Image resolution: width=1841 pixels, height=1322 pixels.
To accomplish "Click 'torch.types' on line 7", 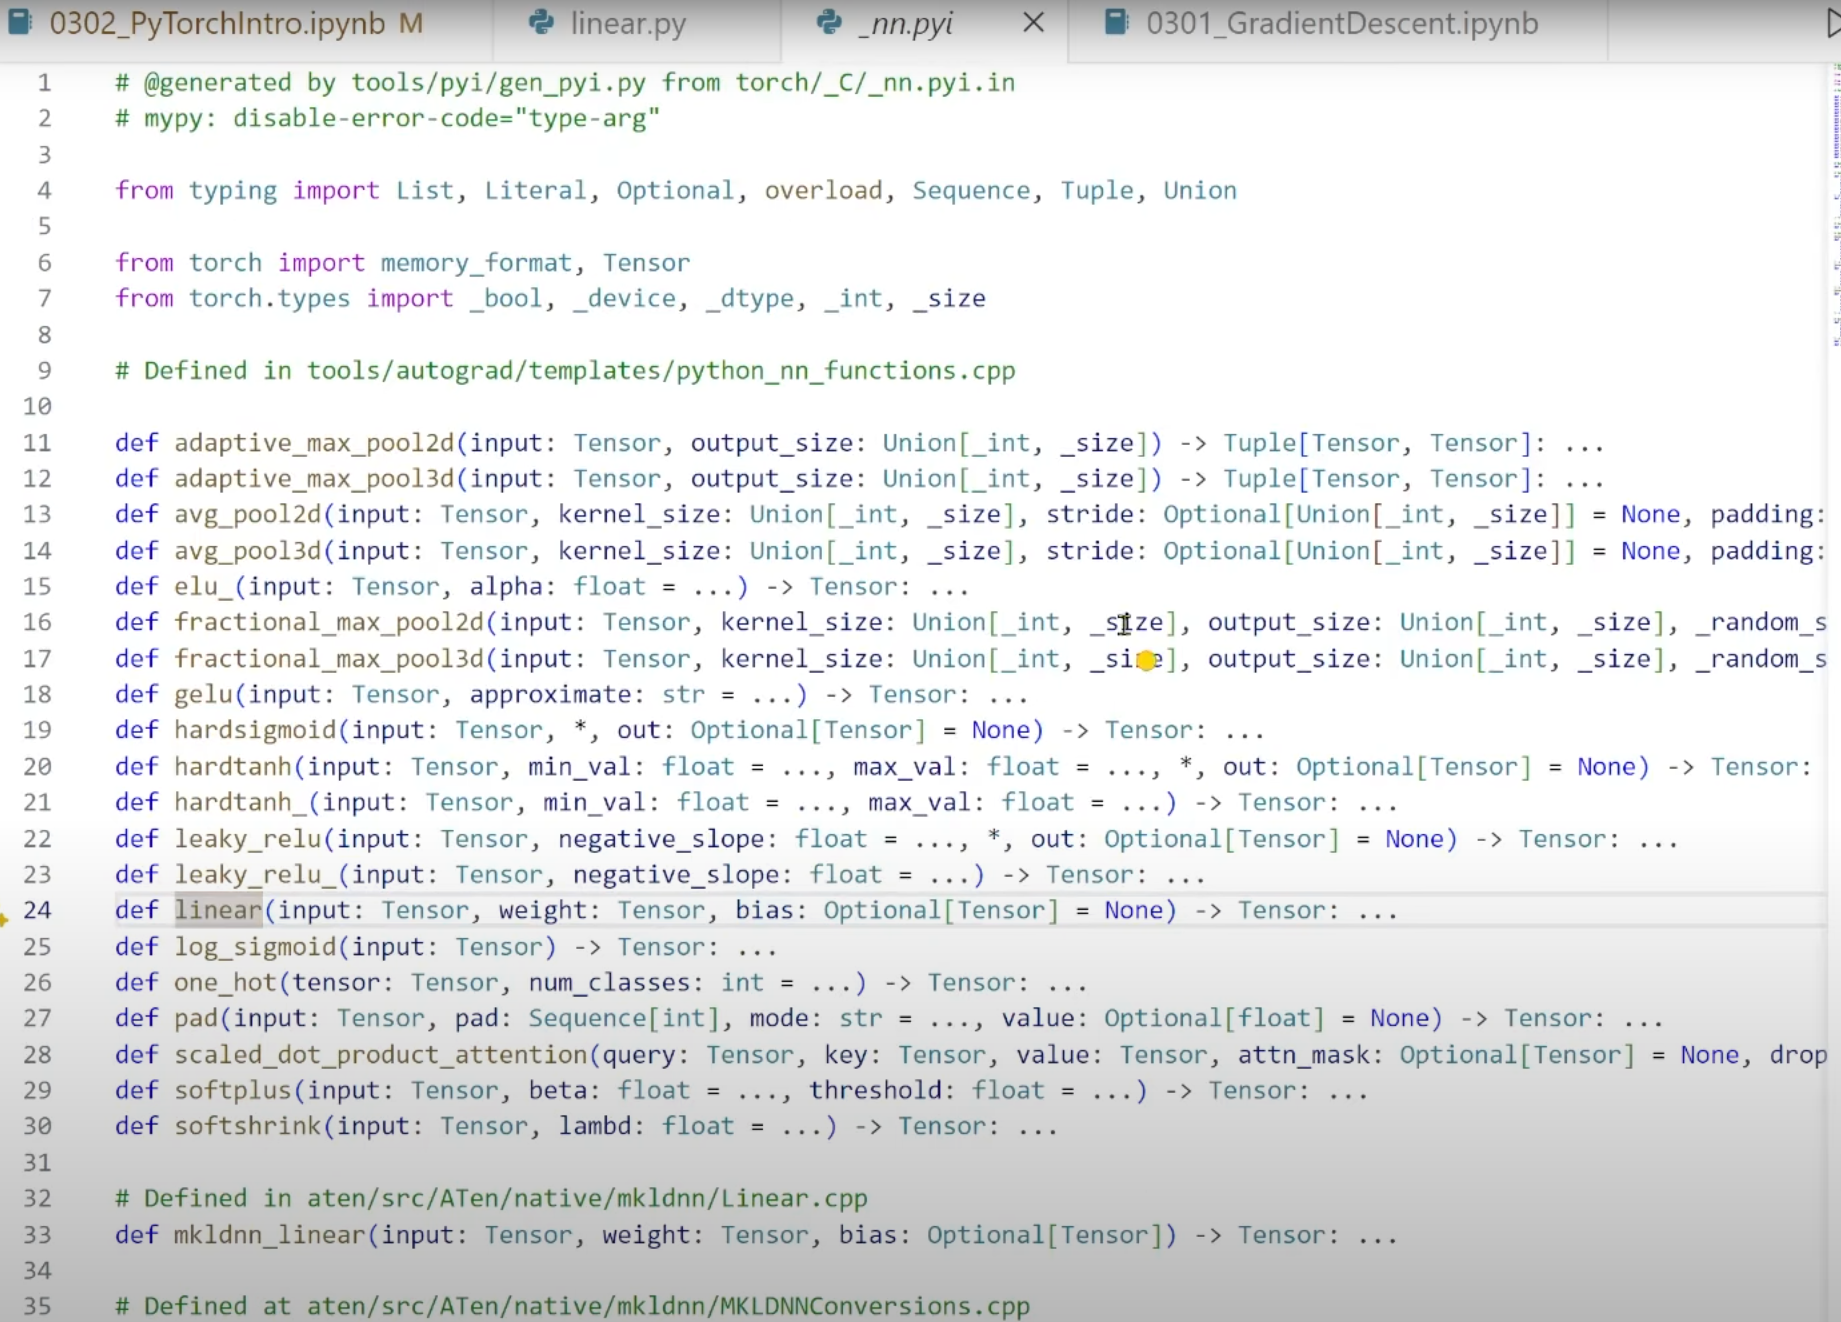I will (270, 299).
